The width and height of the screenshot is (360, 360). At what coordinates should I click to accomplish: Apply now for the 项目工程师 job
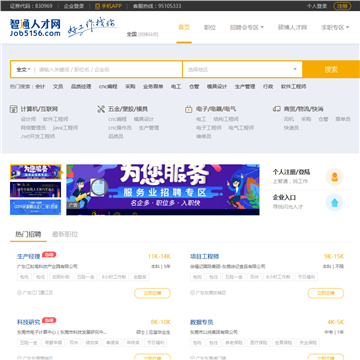326,293
